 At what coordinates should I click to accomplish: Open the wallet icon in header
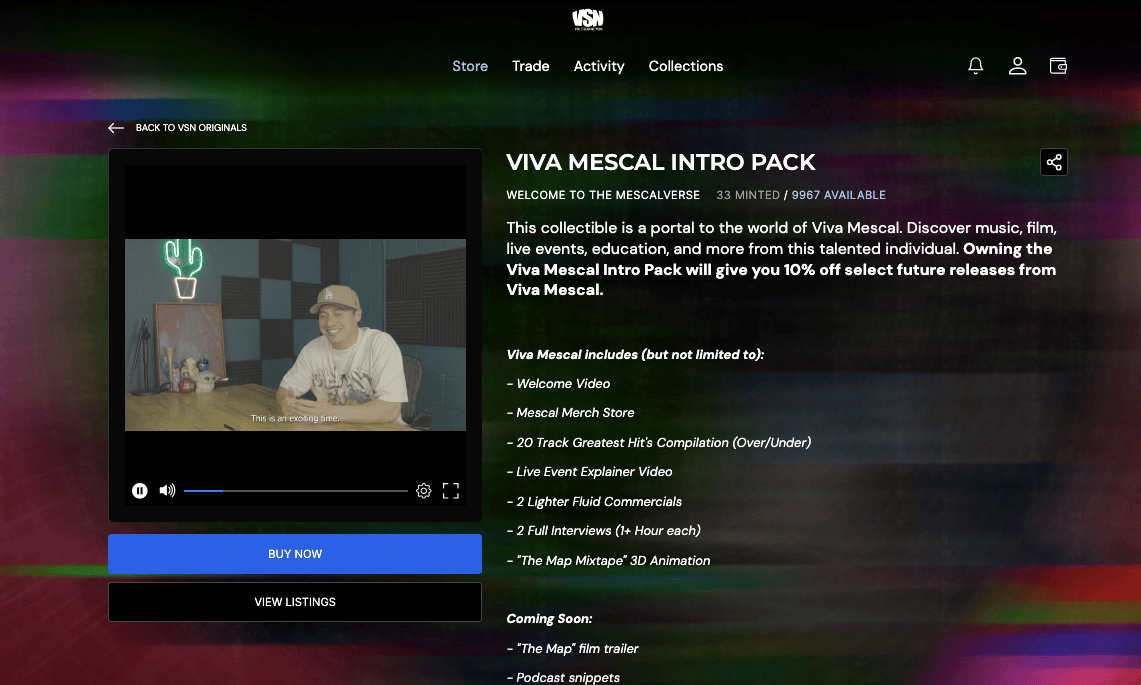[x=1058, y=66]
